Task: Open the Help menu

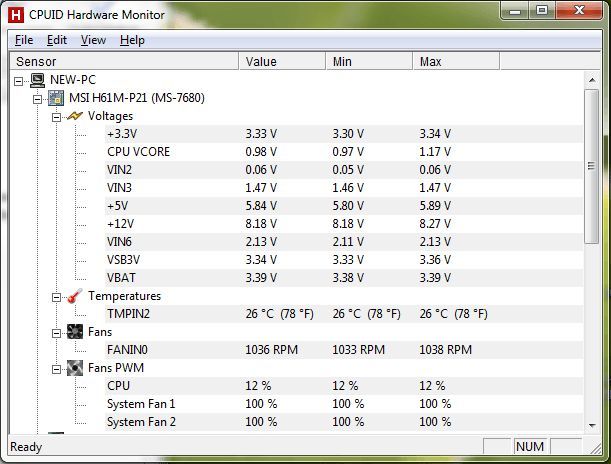Action: click(x=132, y=40)
